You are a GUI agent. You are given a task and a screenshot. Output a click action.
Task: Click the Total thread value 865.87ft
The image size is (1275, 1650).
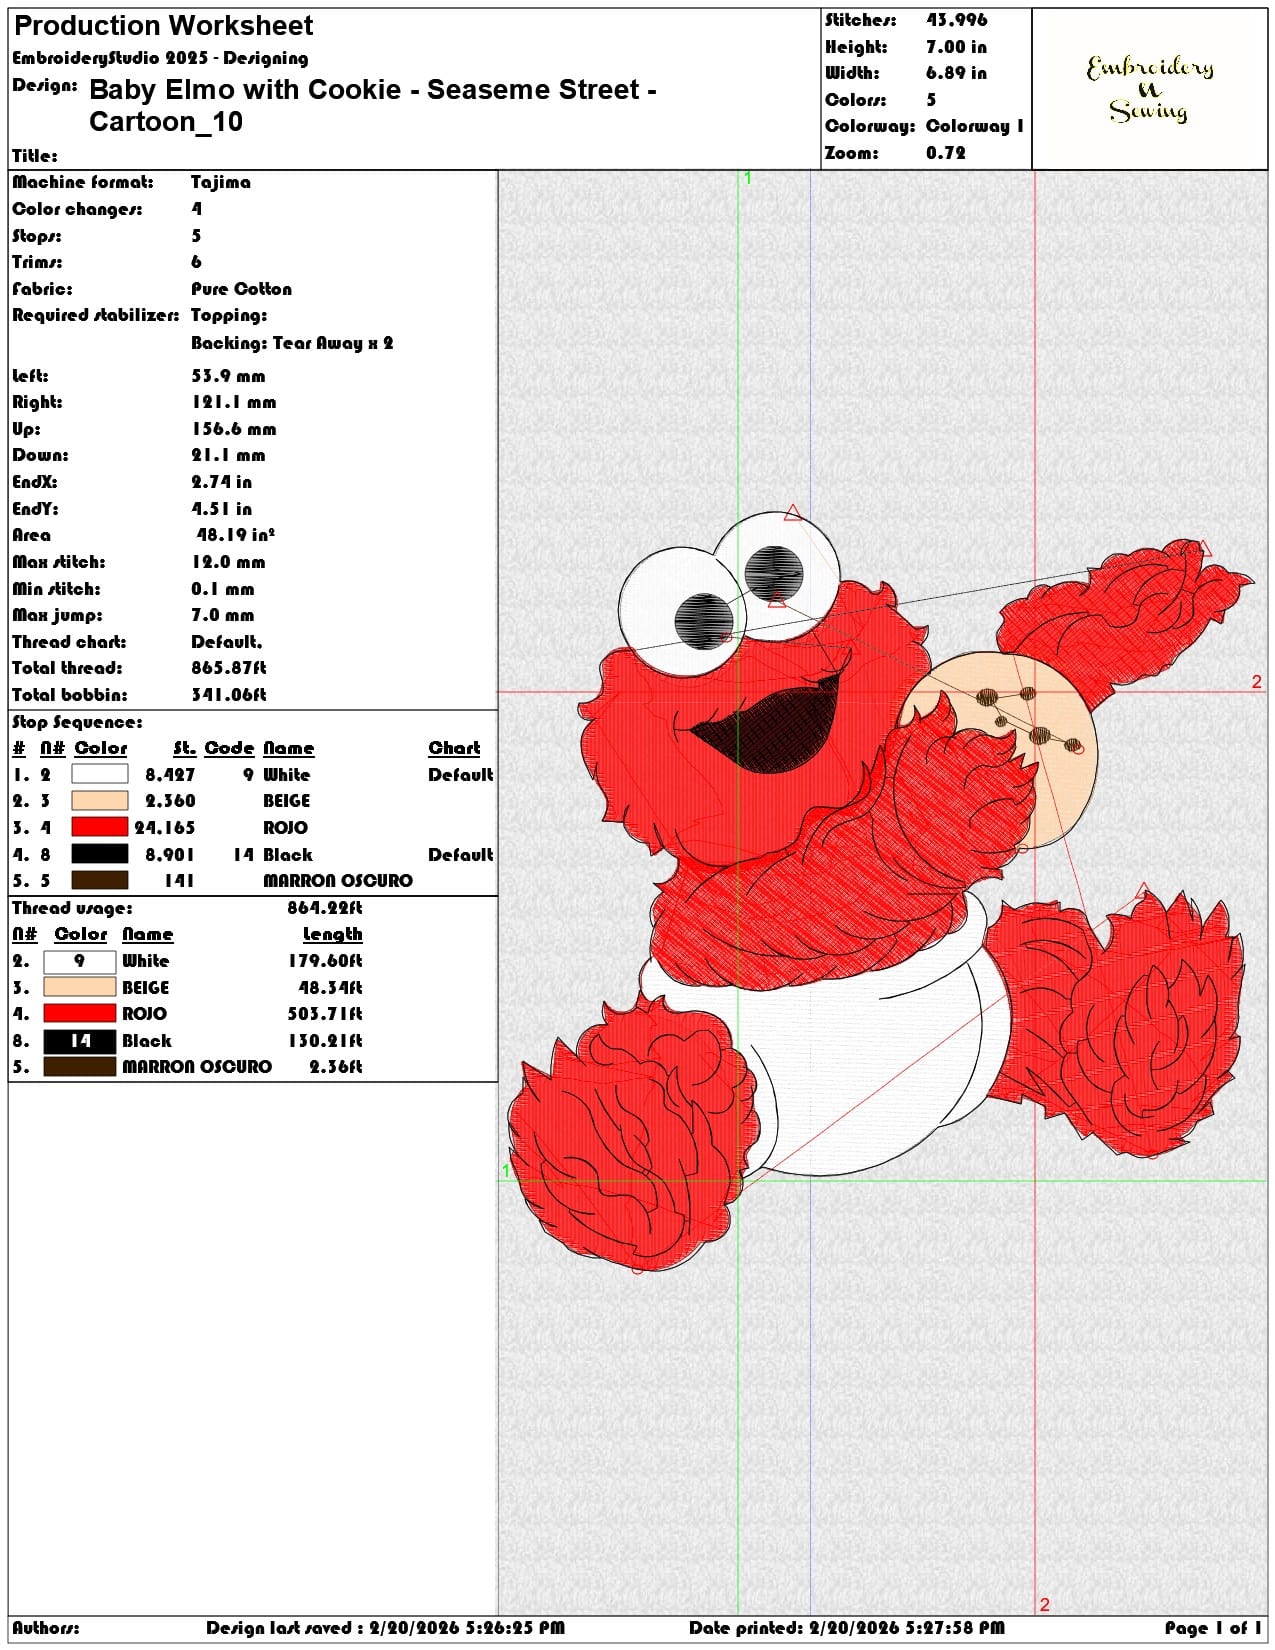[x=228, y=668]
